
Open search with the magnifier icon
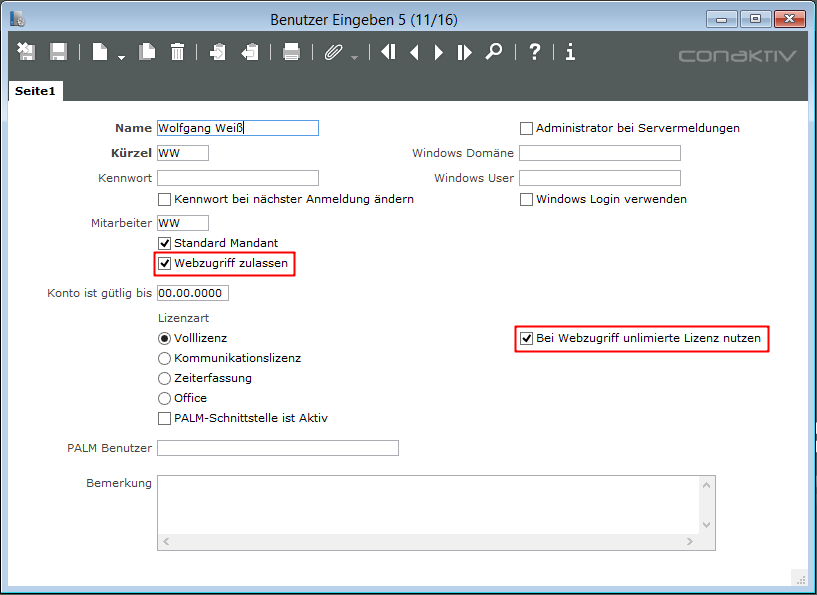[x=493, y=52]
